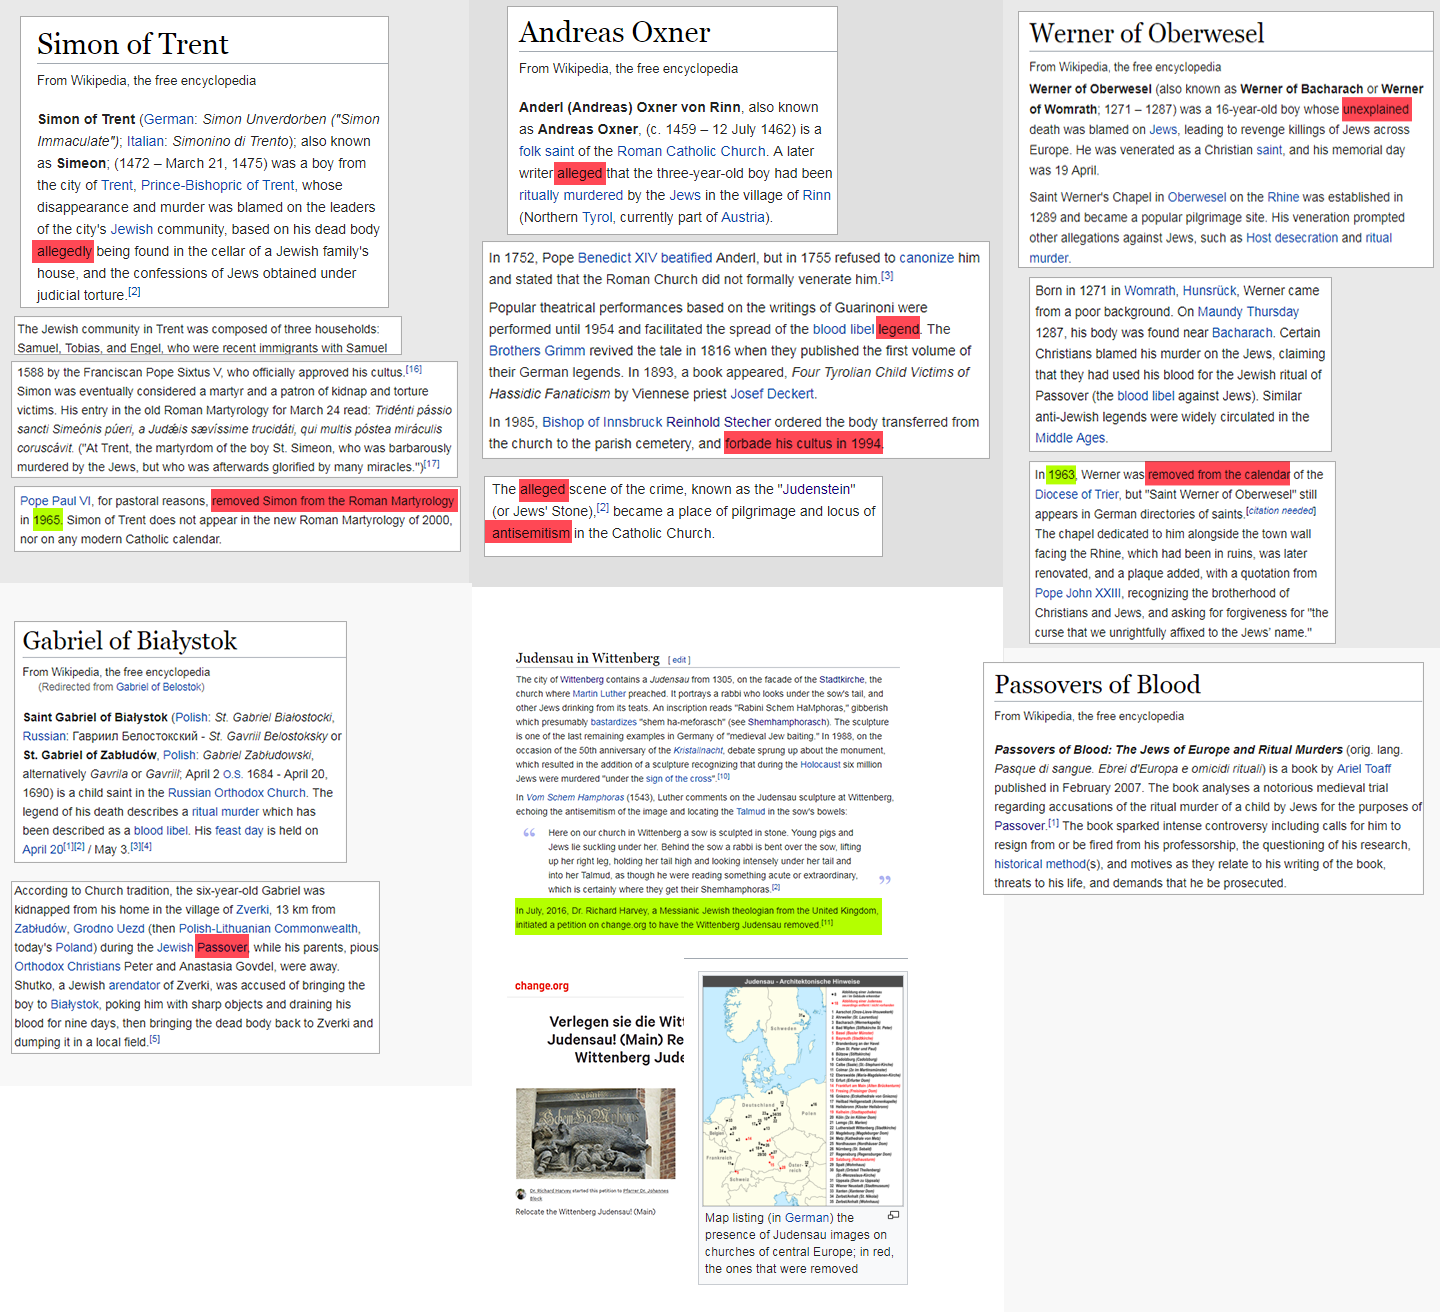Click the edit link beside Judensau in Wittenberg
The width and height of the screenshot is (1440, 1312).
click(x=679, y=660)
